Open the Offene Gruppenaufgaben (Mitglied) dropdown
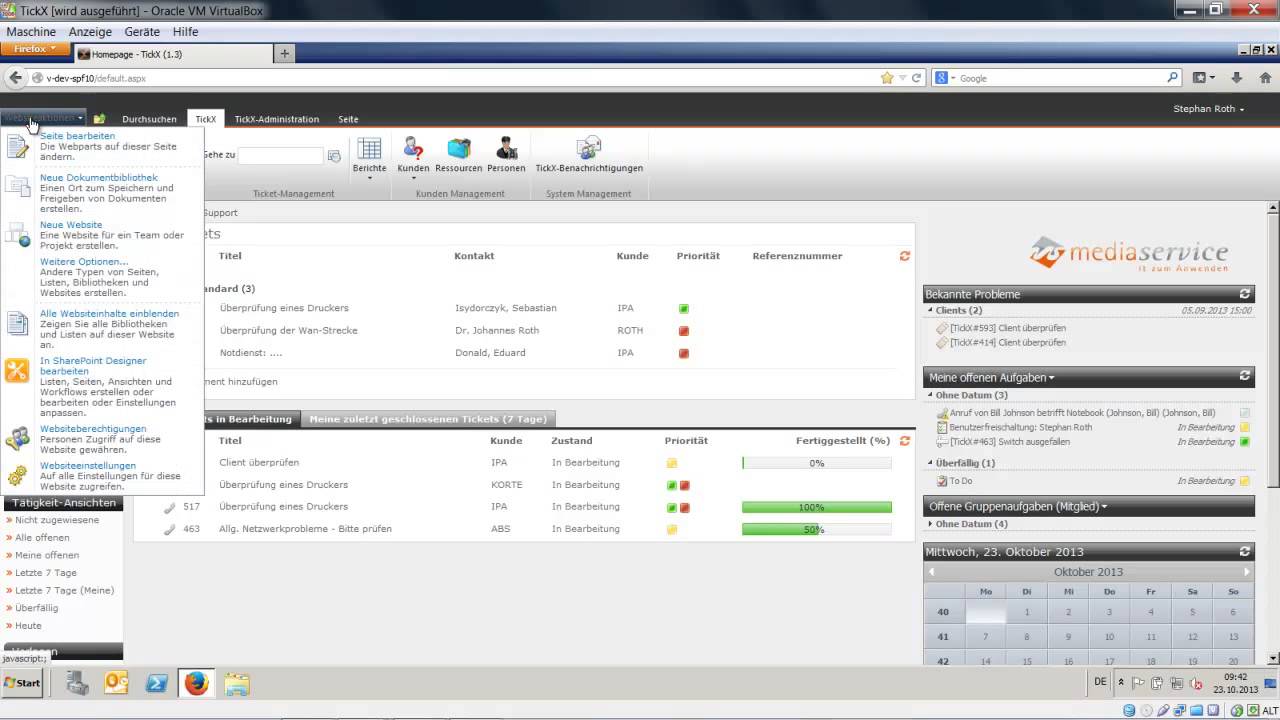Image resolution: width=1280 pixels, height=720 pixels. point(1018,506)
